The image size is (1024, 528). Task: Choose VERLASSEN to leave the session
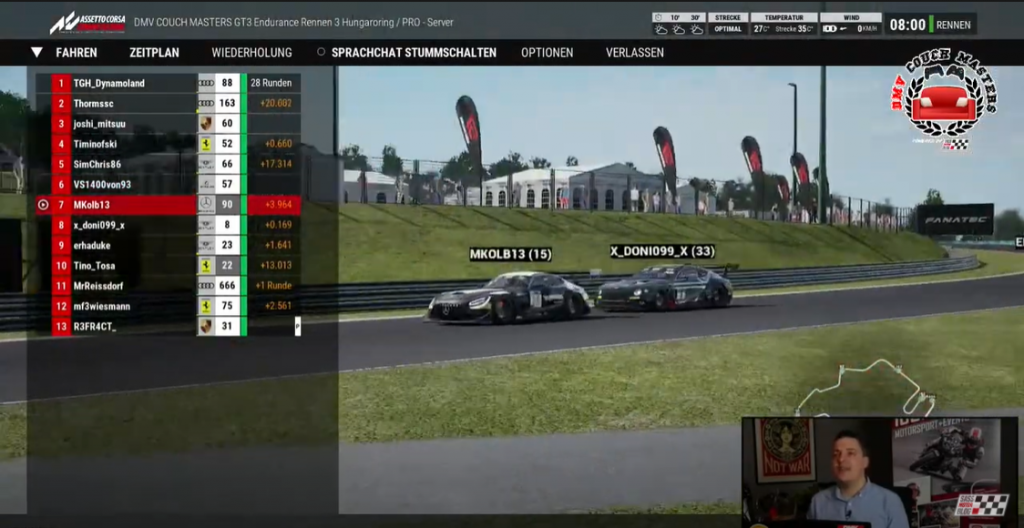(634, 53)
